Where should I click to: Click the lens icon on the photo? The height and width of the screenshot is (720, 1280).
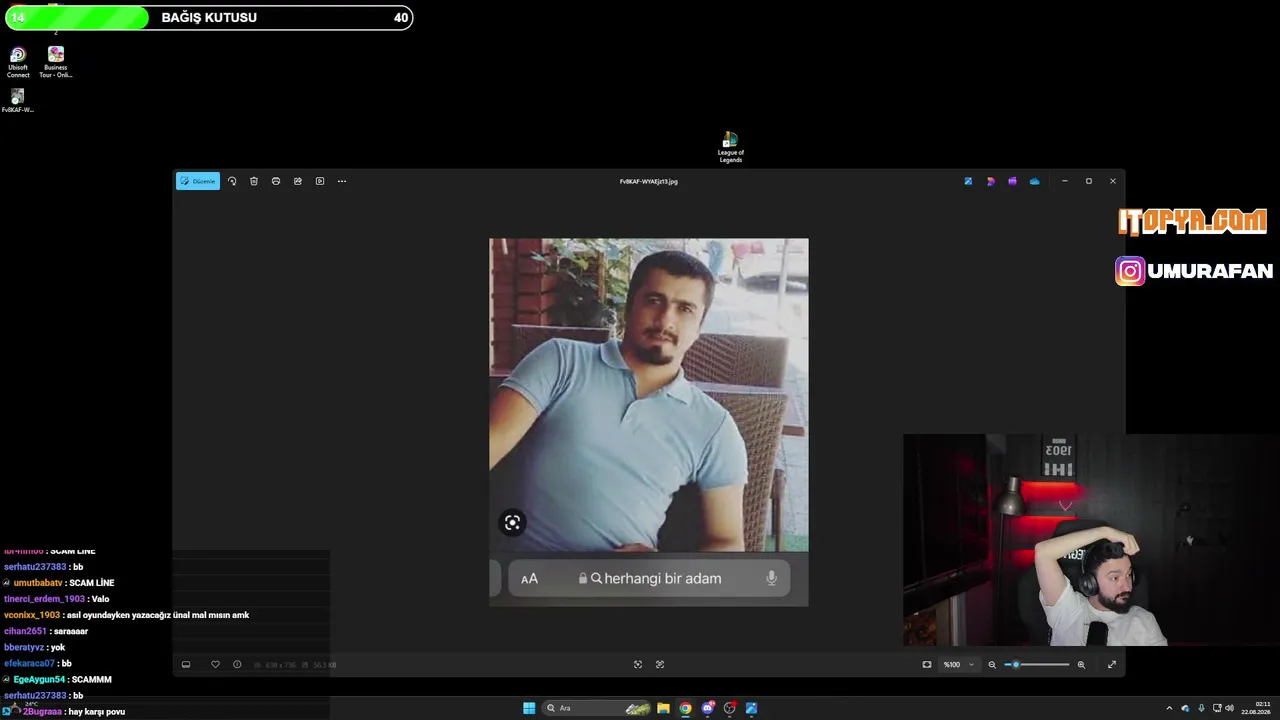(x=512, y=522)
